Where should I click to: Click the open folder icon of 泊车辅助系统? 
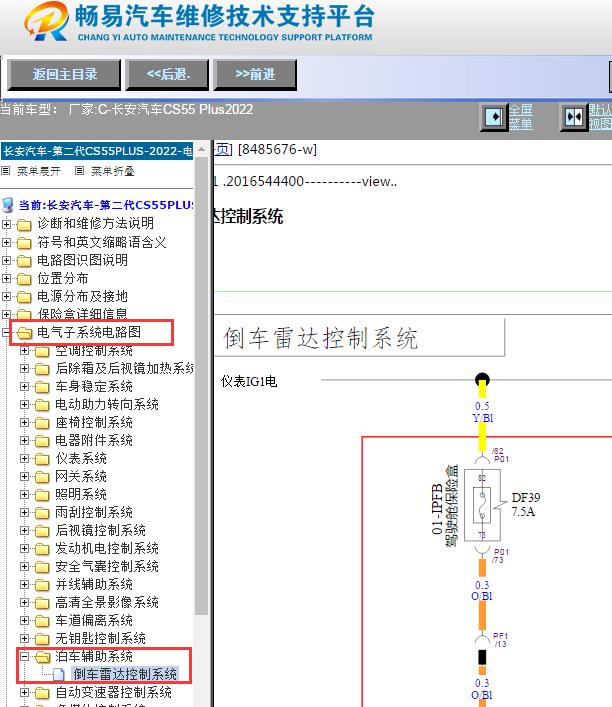coord(42,657)
